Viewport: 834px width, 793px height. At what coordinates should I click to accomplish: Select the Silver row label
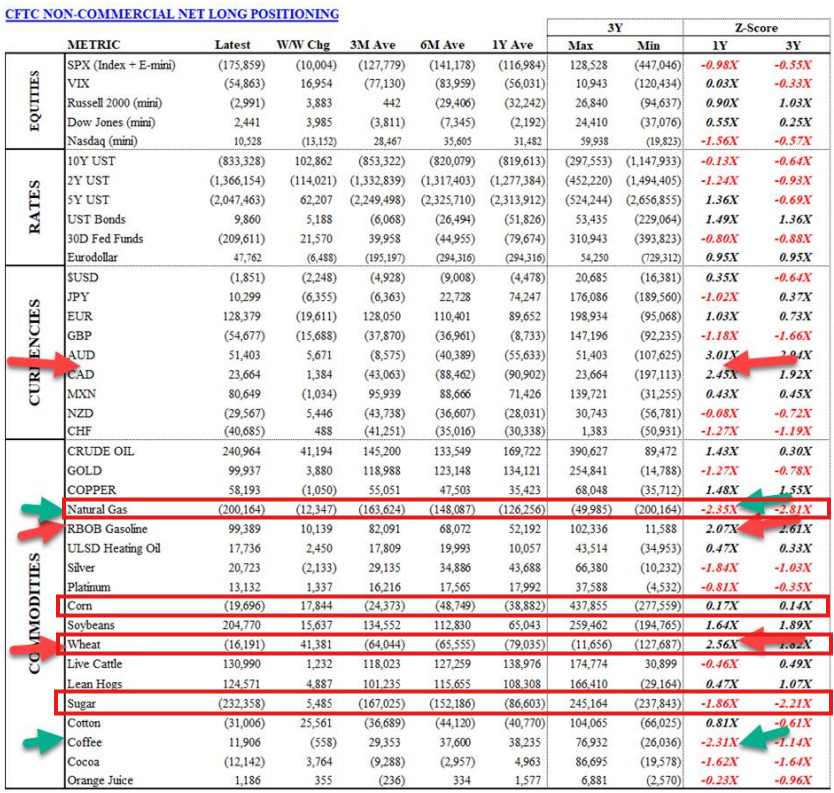click(81, 567)
